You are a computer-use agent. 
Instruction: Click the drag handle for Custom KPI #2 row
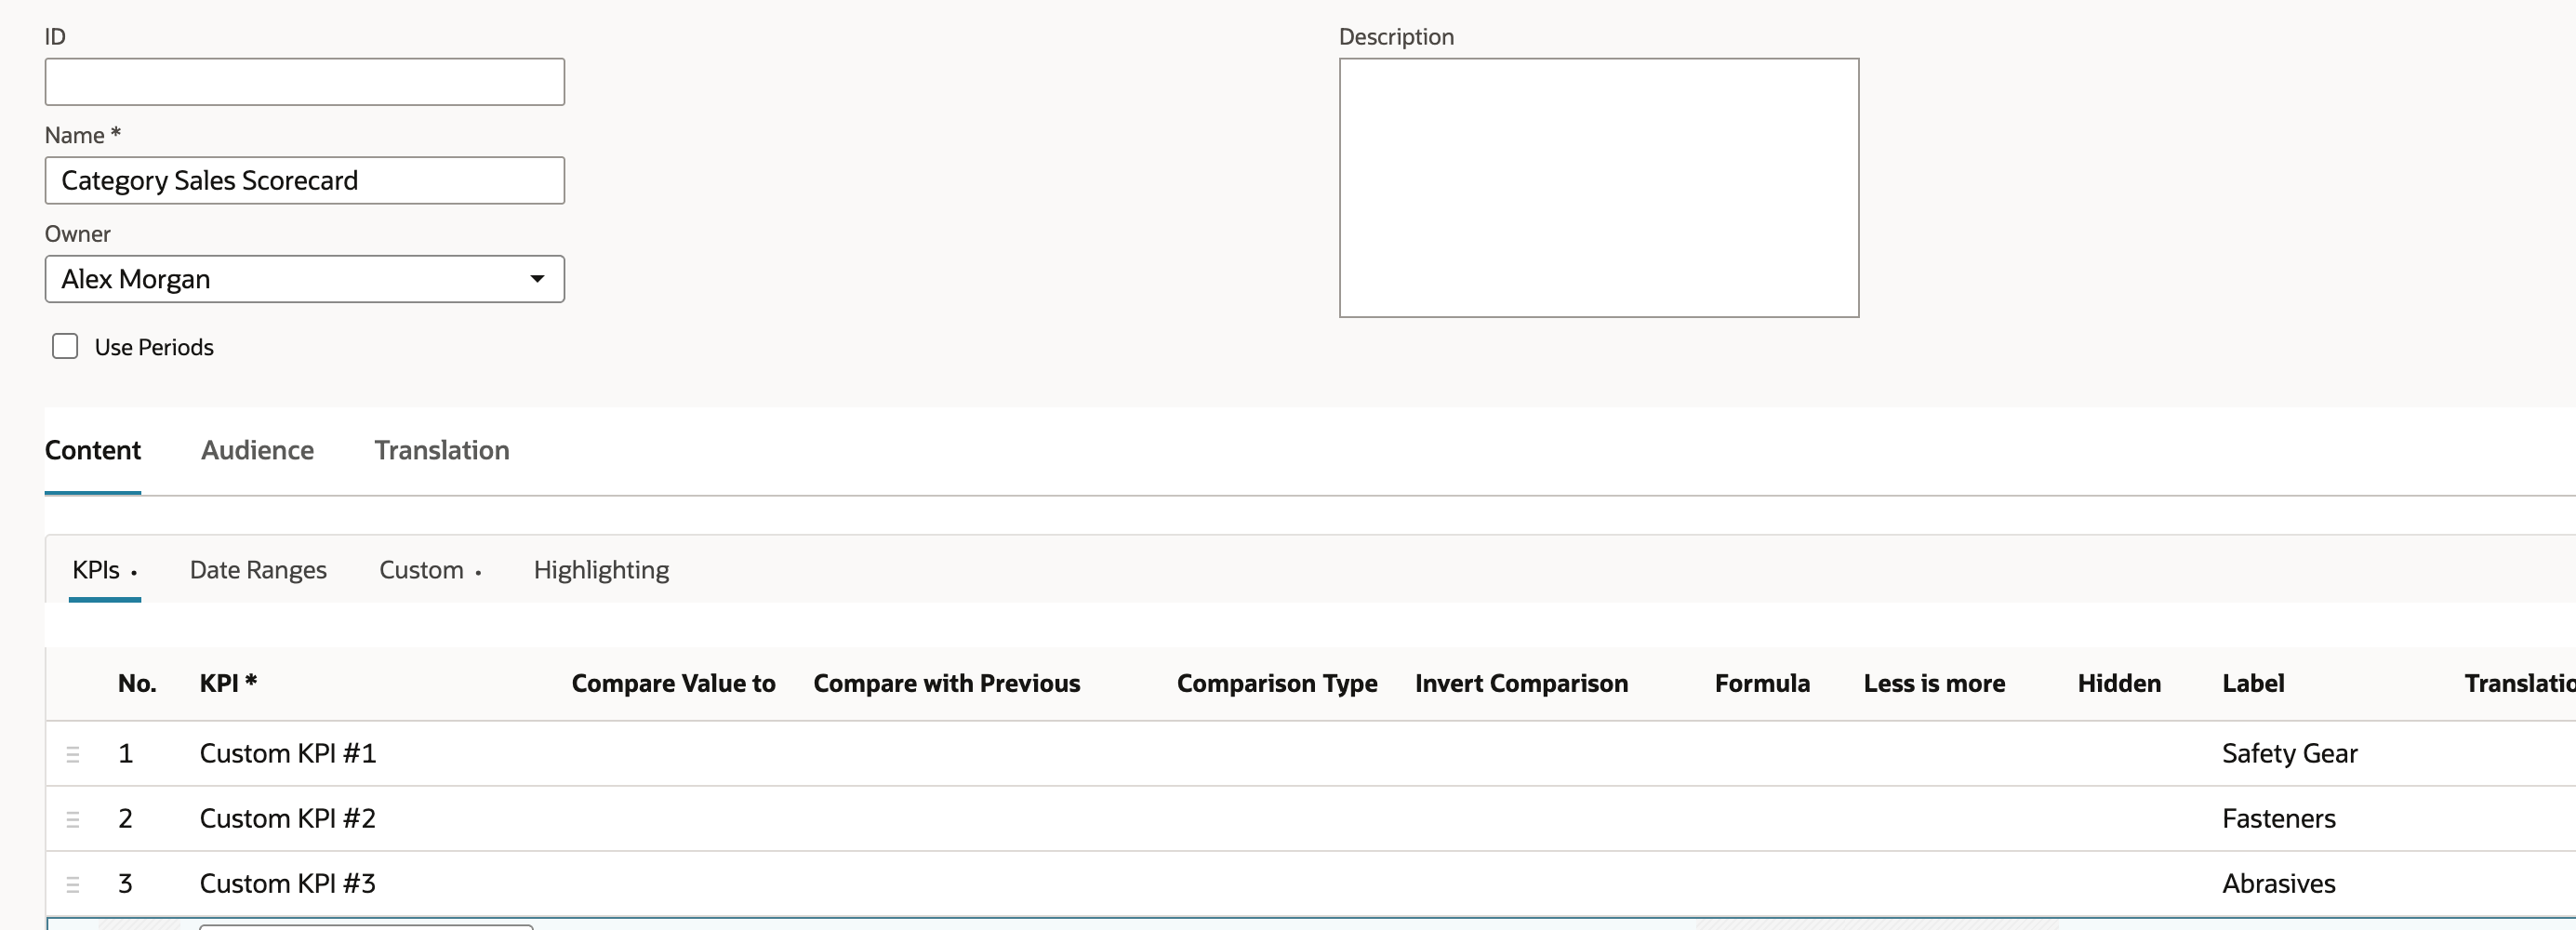pyautogui.click(x=73, y=819)
